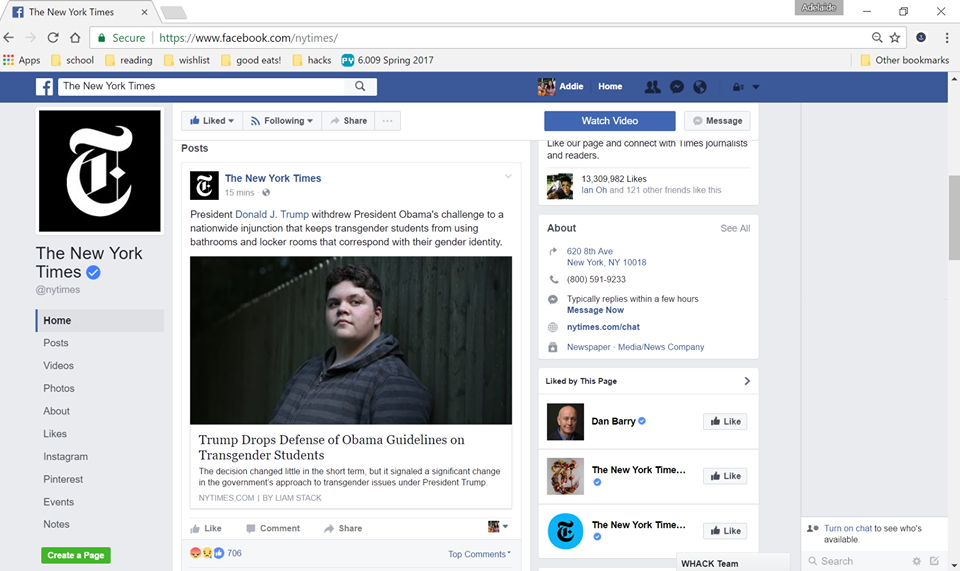Open the comment-as identity selector
This screenshot has height=571, width=960.
(x=498, y=526)
